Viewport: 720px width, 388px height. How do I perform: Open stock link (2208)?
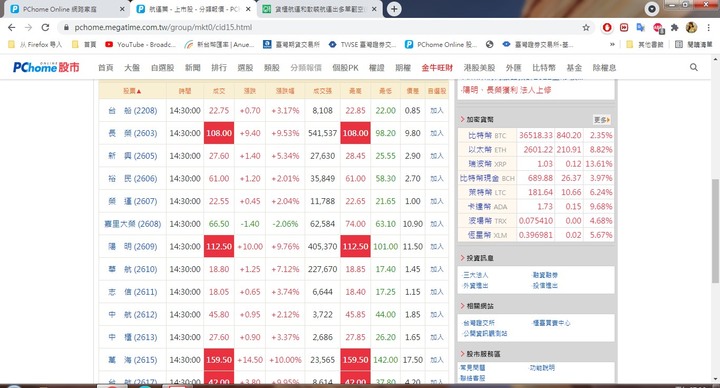133,111
